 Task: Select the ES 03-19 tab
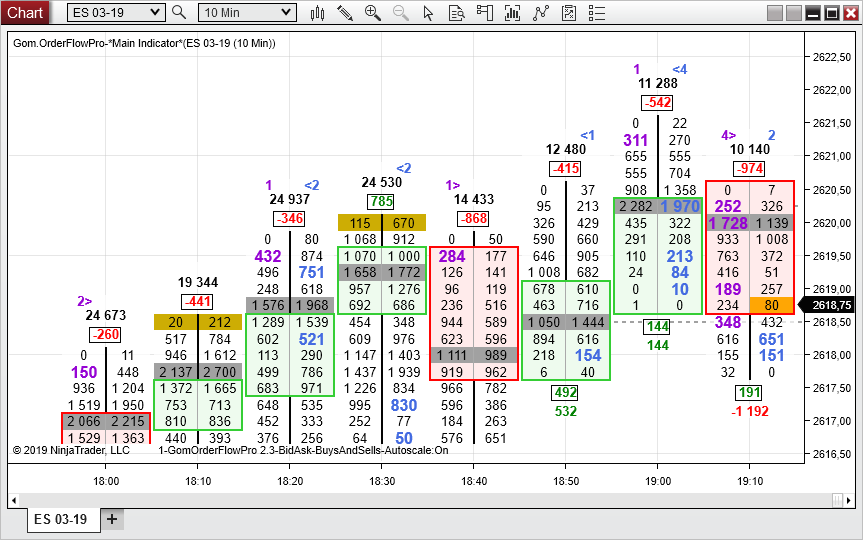click(63, 520)
